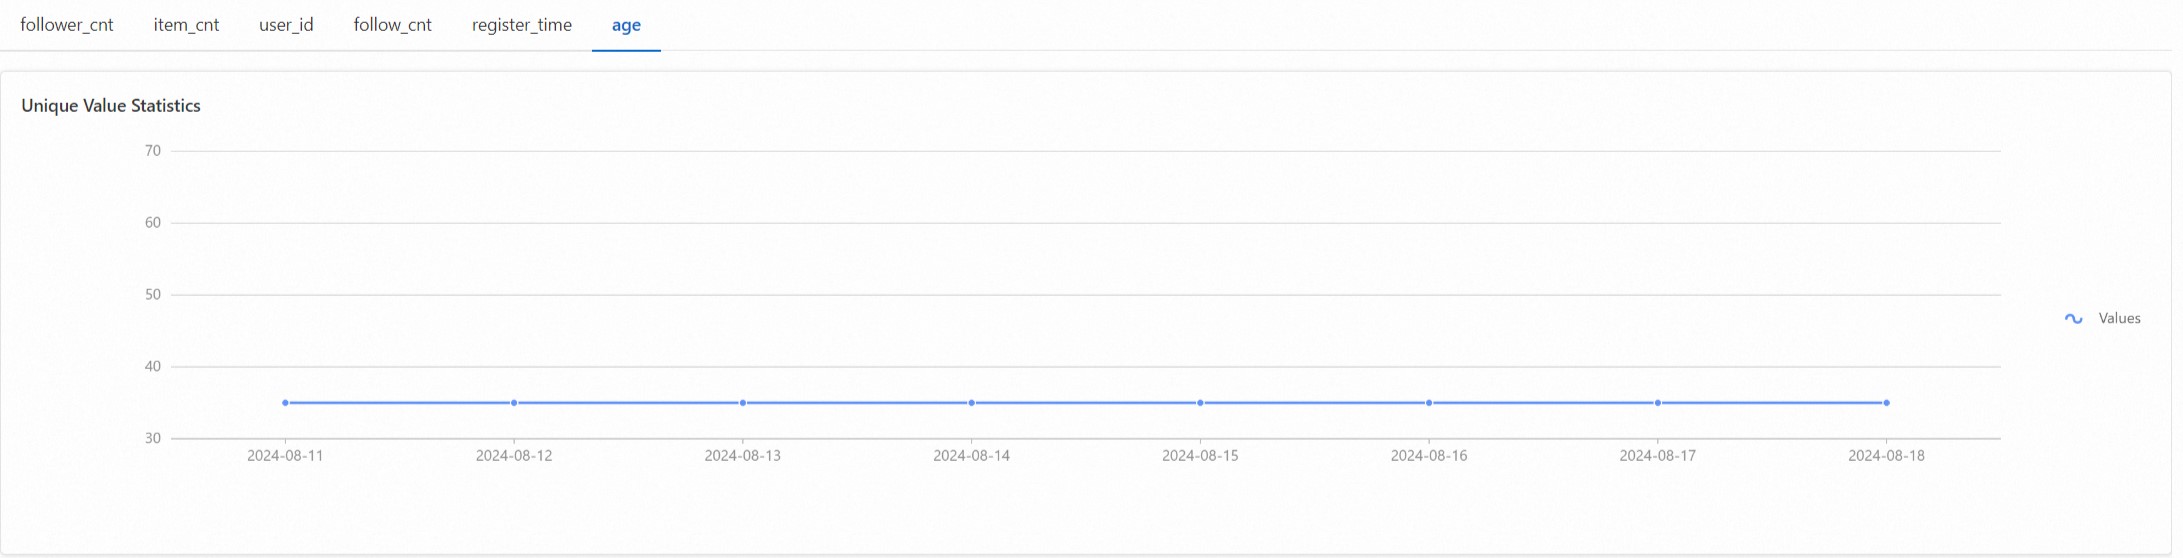Image resolution: width=2183 pixels, height=558 pixels.
Task: Click the 2024-08-18 x-axis date label
Action: 1886,456
